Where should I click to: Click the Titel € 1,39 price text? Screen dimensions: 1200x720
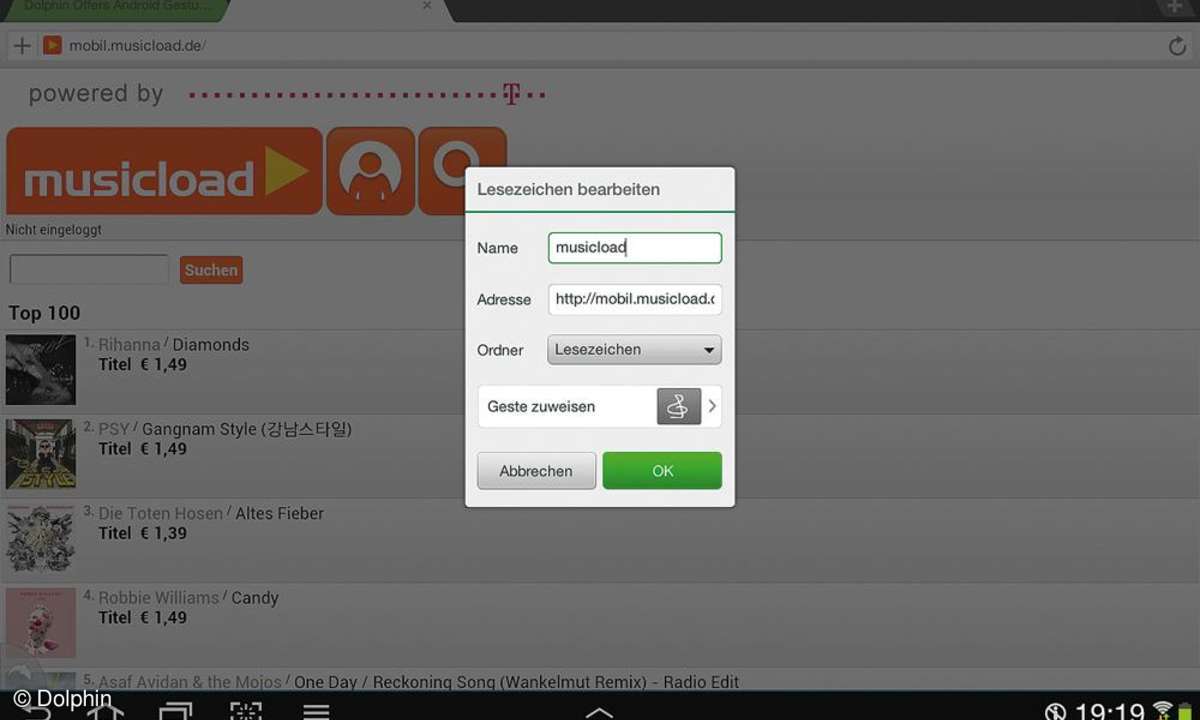coord(143,533)
